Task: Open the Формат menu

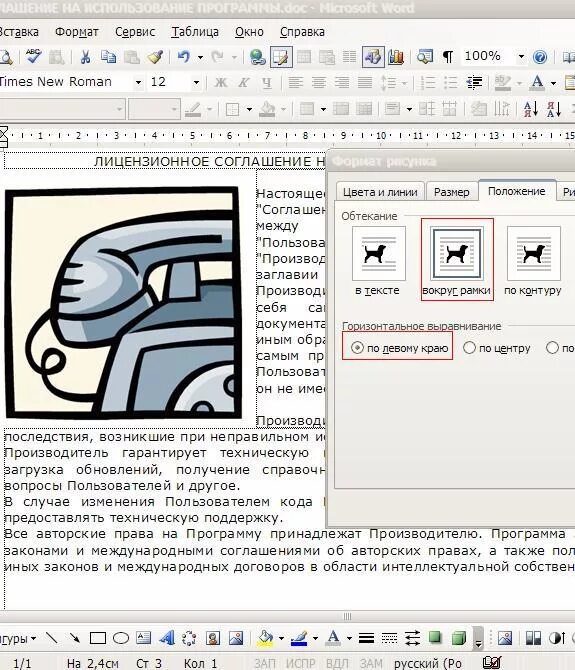Action: click(77, 32)
